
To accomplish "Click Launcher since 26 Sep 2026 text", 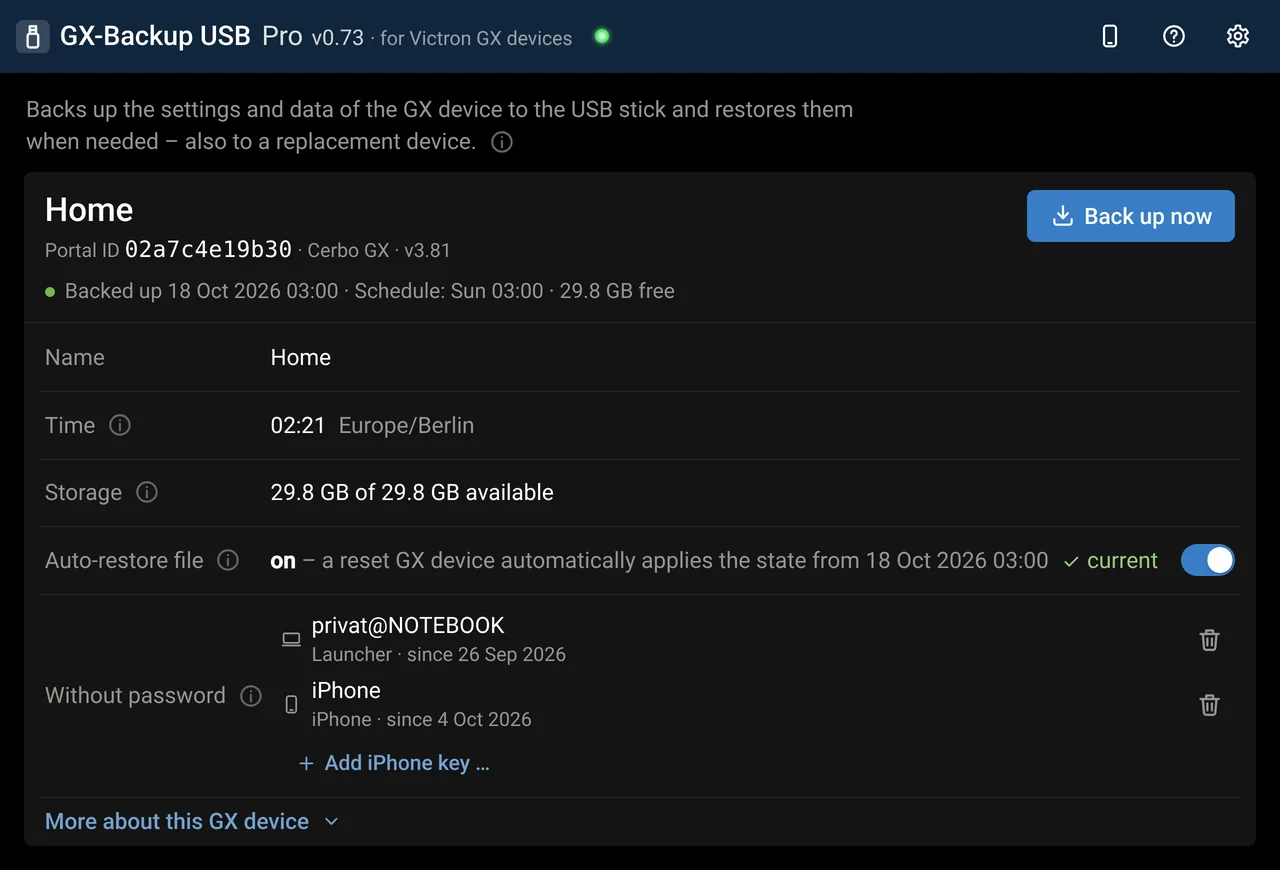I will 439,654.
